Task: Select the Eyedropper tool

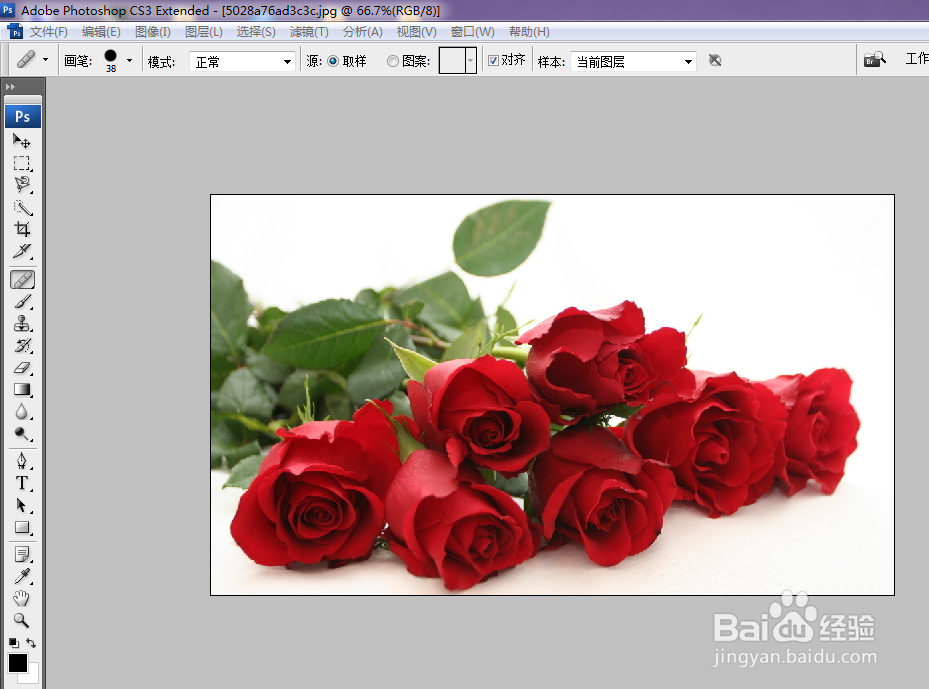Action: (x=22, y=576)
